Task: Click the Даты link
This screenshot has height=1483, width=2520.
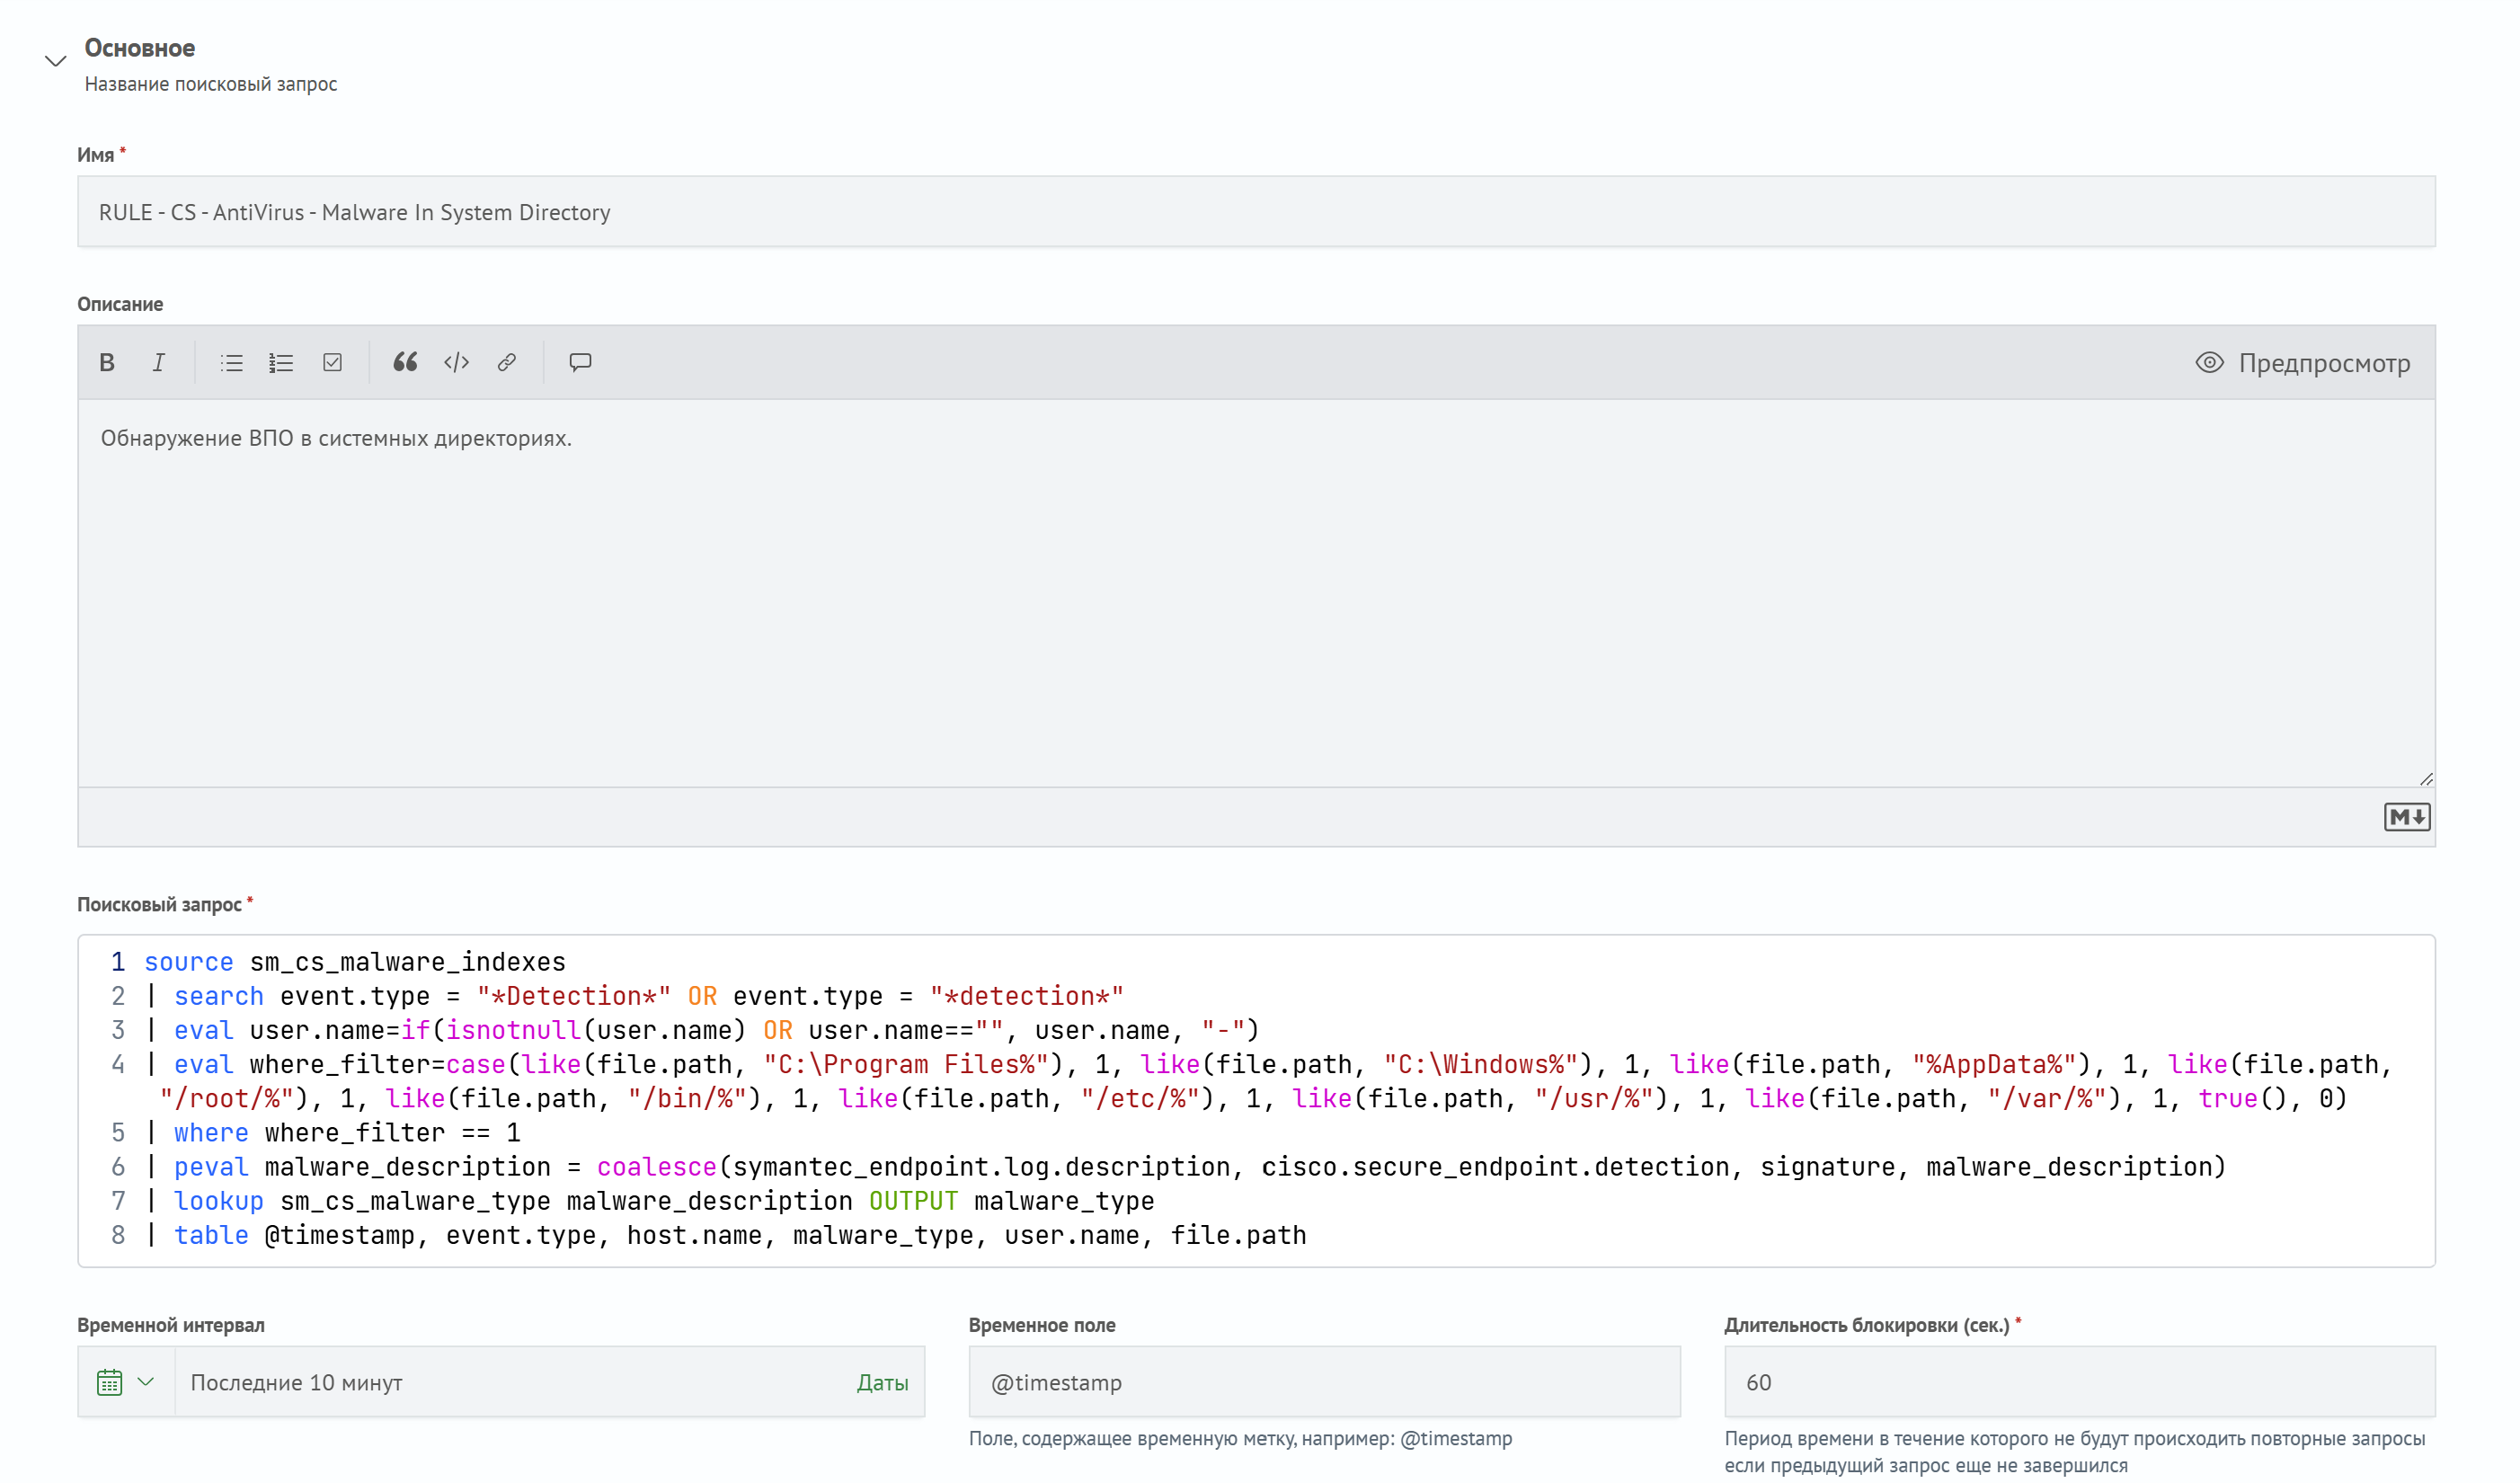Action: point(882,1382)
